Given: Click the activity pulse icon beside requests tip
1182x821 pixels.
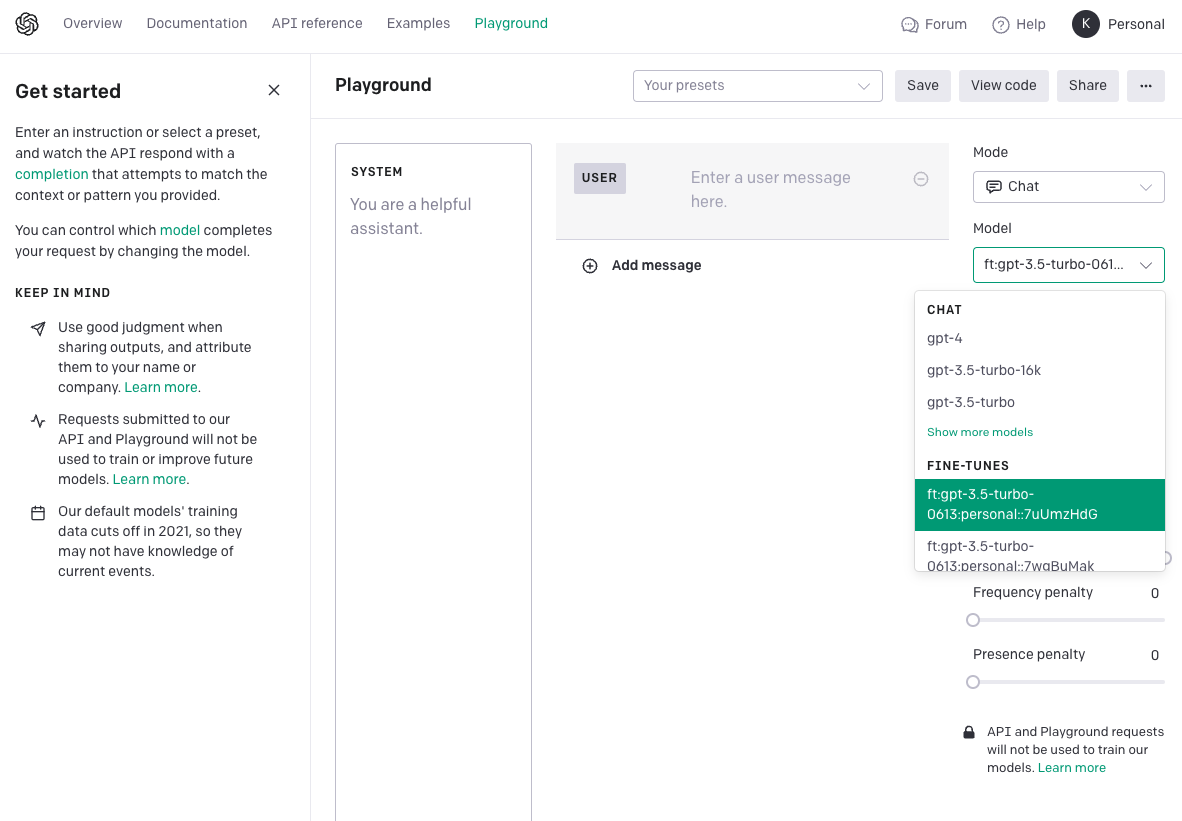Looking at the screenshot, I should [38, 421].
